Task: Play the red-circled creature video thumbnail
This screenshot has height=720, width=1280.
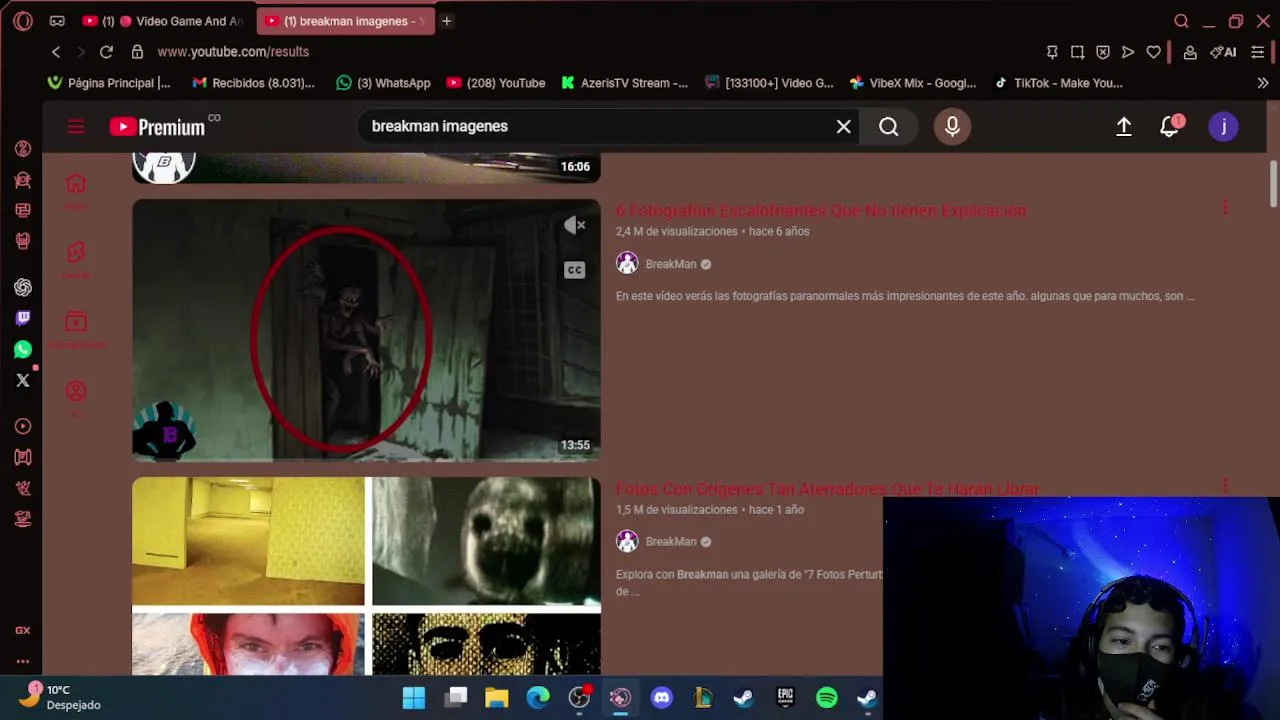Action: pyautogui.click(x=366, y=330)
